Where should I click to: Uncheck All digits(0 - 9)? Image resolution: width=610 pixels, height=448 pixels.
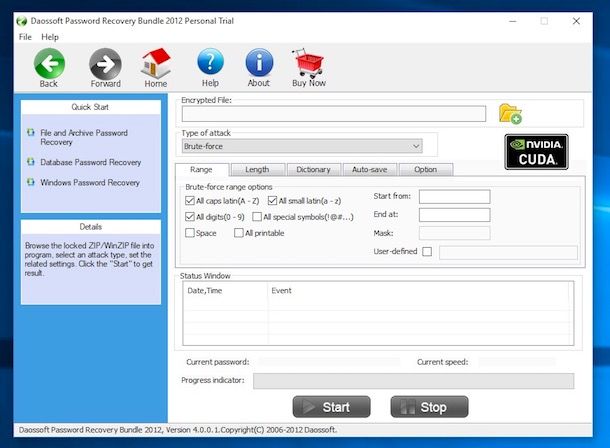coord(190,217)
